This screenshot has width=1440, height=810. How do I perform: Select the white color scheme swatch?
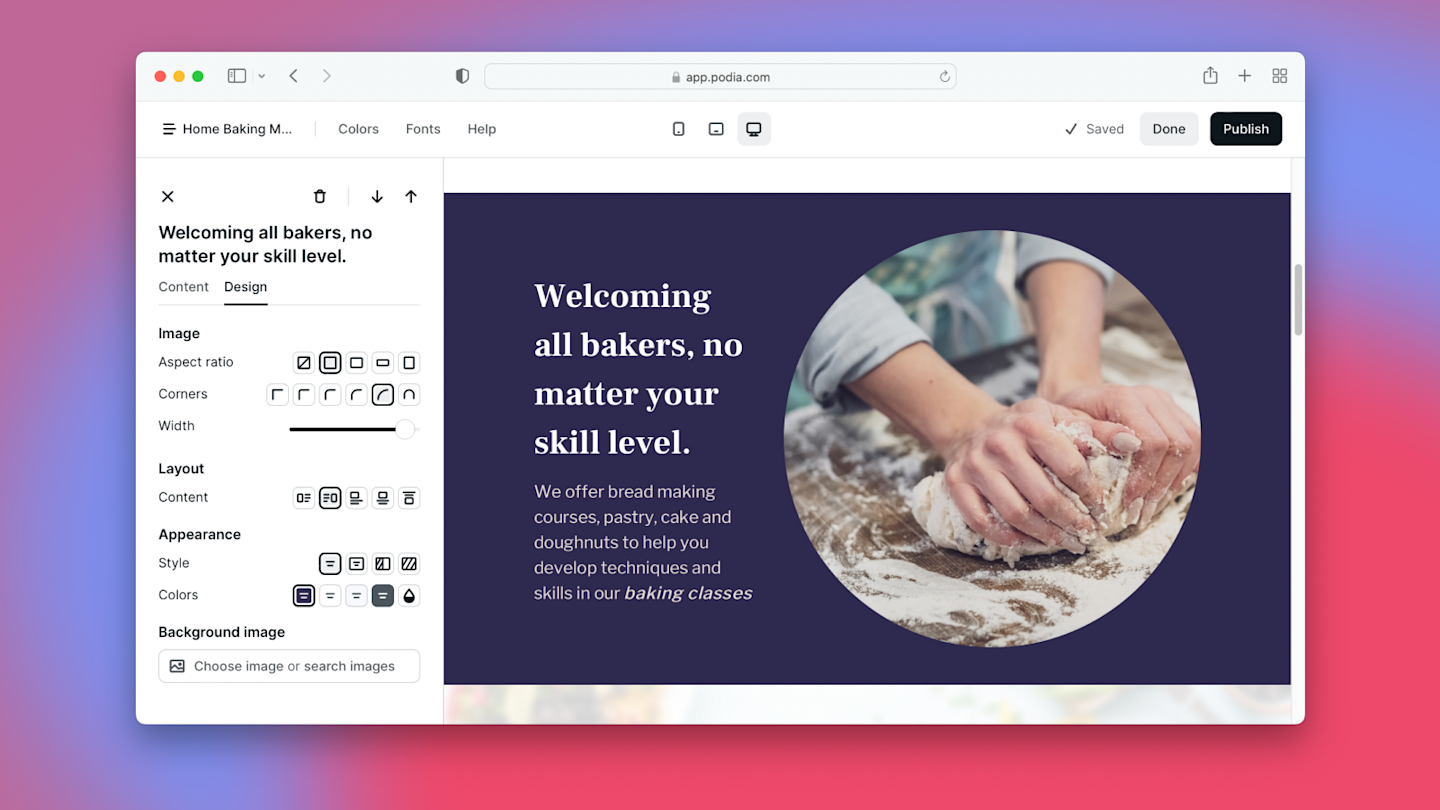click(x=330, y=596)
